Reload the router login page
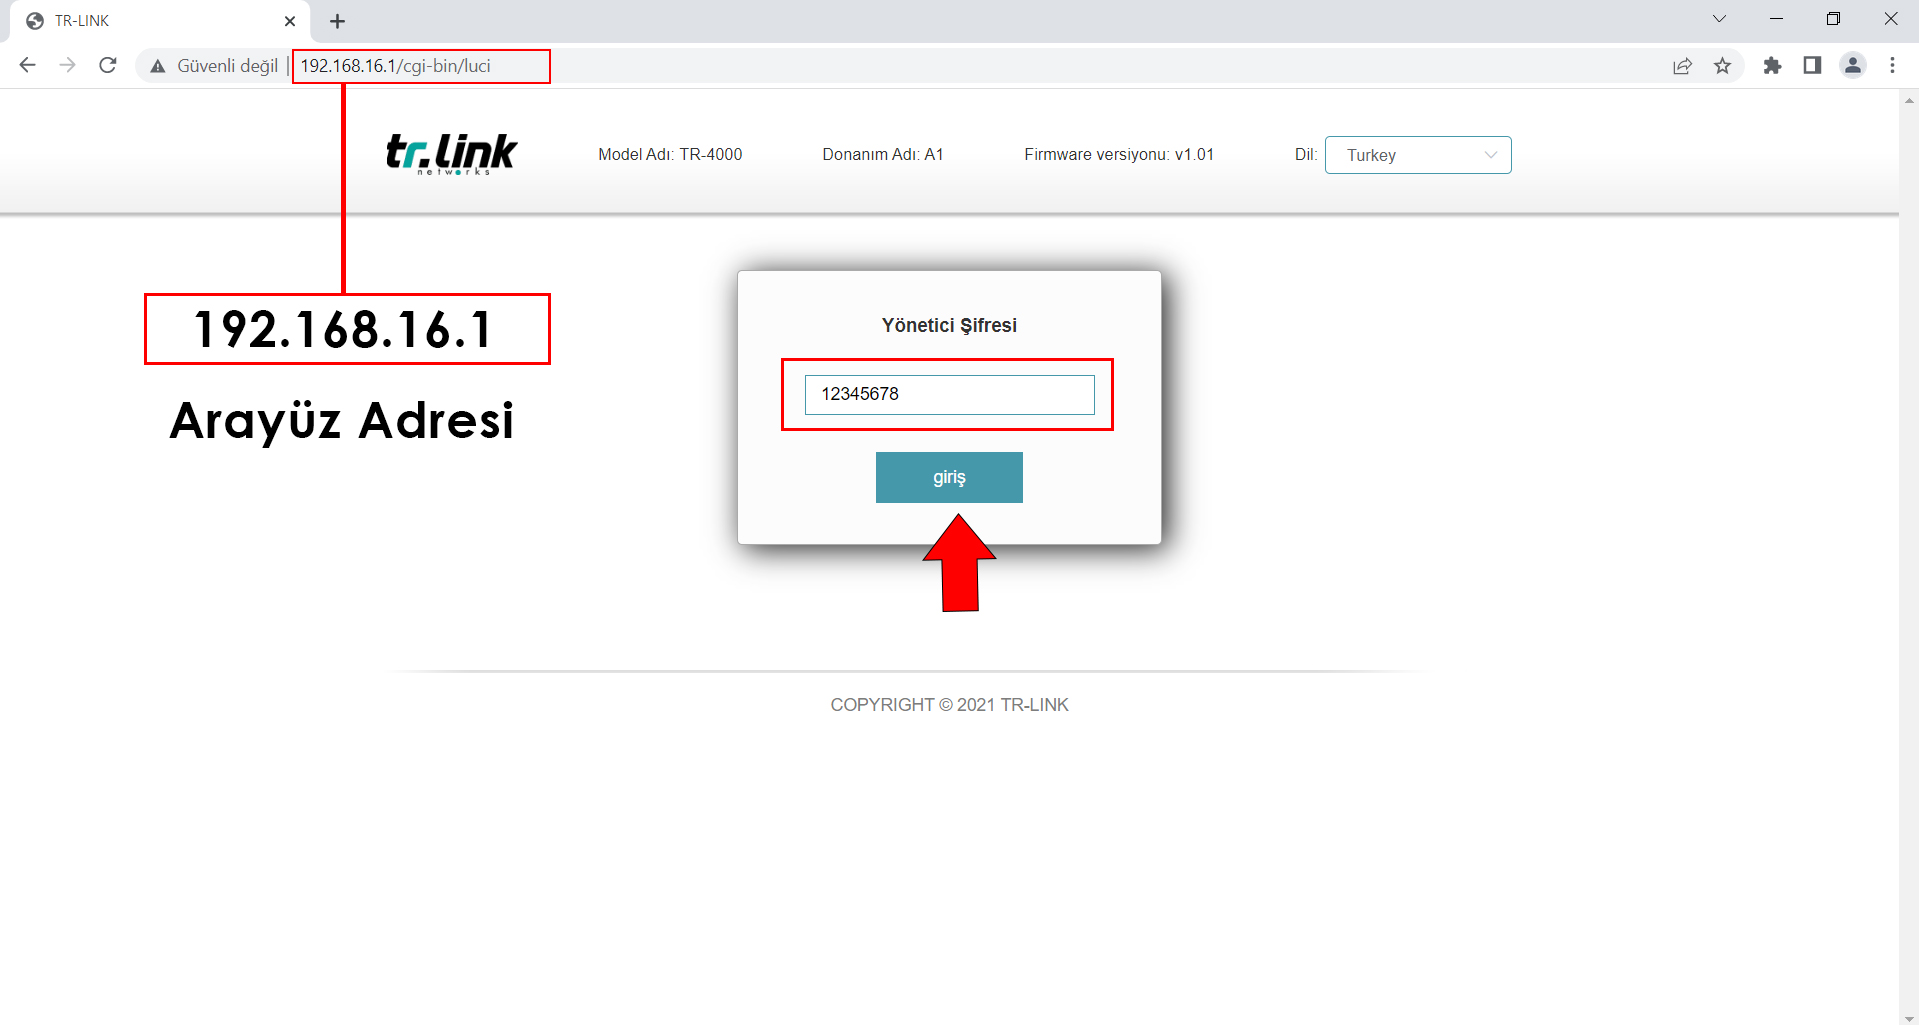The height and width of the screenshot is (1025, 1919). [x=108, y=65]
